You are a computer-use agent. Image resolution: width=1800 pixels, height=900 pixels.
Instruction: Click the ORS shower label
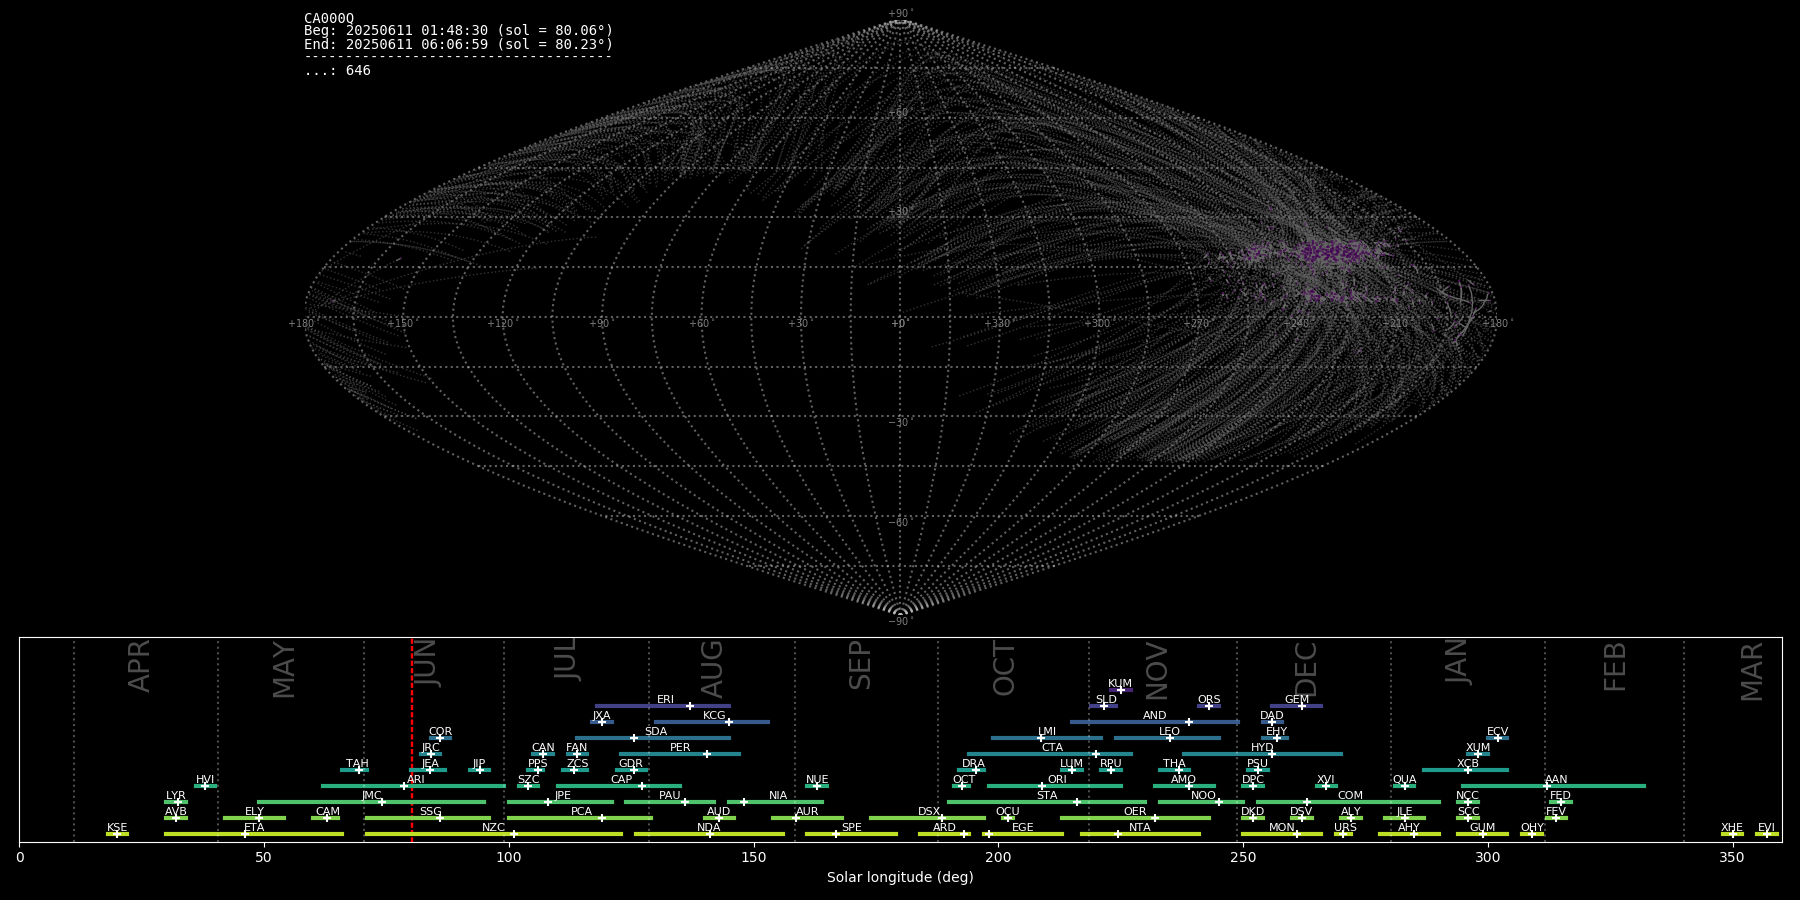point(1209,700)
